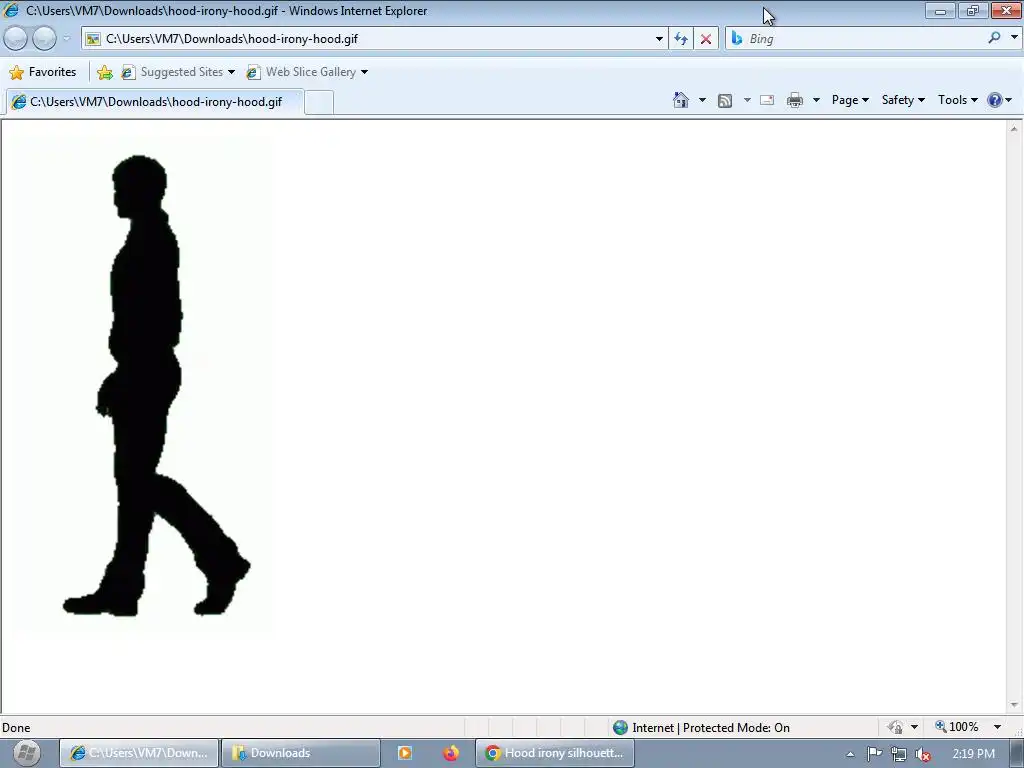This screenshot has height=768, width=1024.
Task: Click the muted volume tray icon
Action: [923, 754]
